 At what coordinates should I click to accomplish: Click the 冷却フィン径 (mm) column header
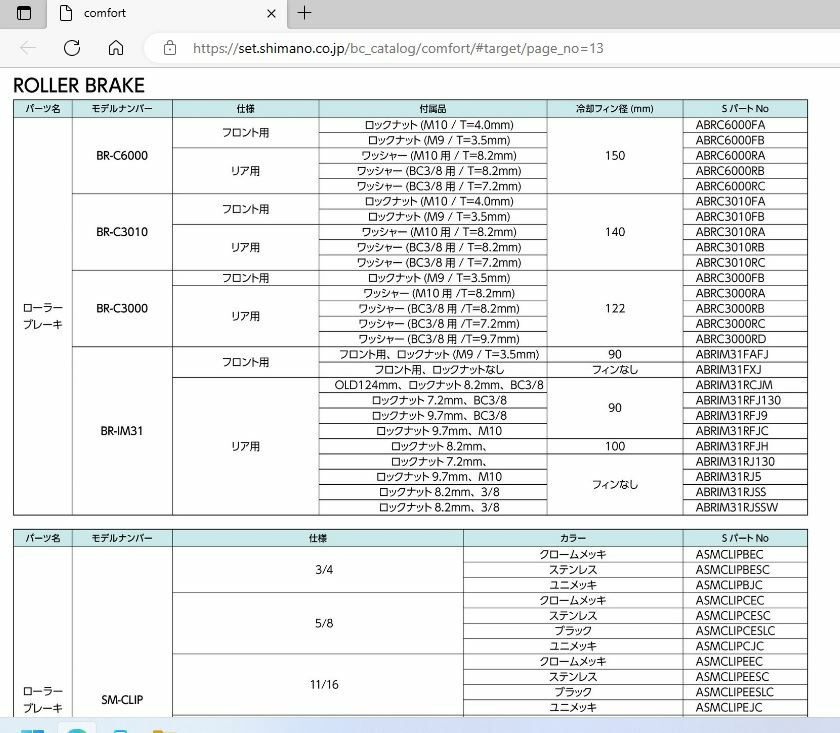pyautogui.click(x=615, y=109)
